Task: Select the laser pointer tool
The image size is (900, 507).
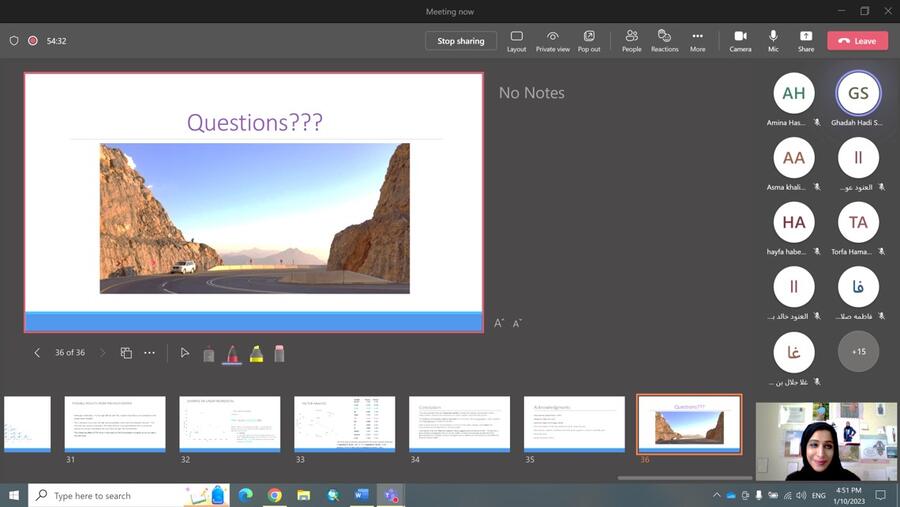Action: [x=208, y=353]
